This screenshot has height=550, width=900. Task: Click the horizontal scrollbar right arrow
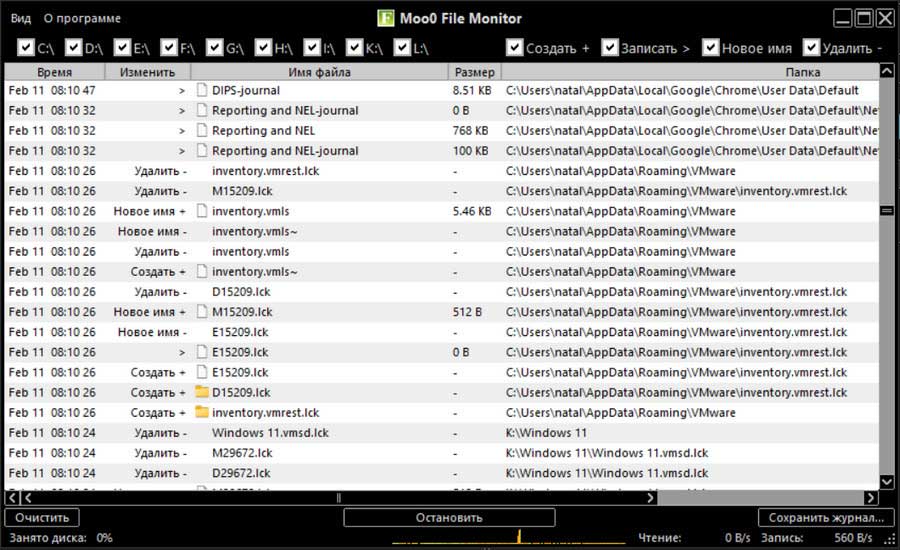coord(870,498)
